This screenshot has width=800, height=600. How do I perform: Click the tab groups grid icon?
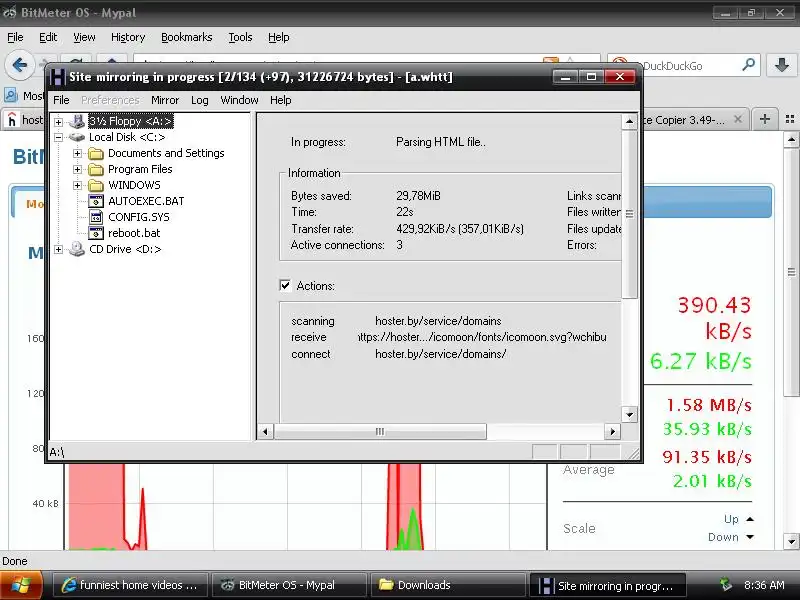tap(790, 119)
